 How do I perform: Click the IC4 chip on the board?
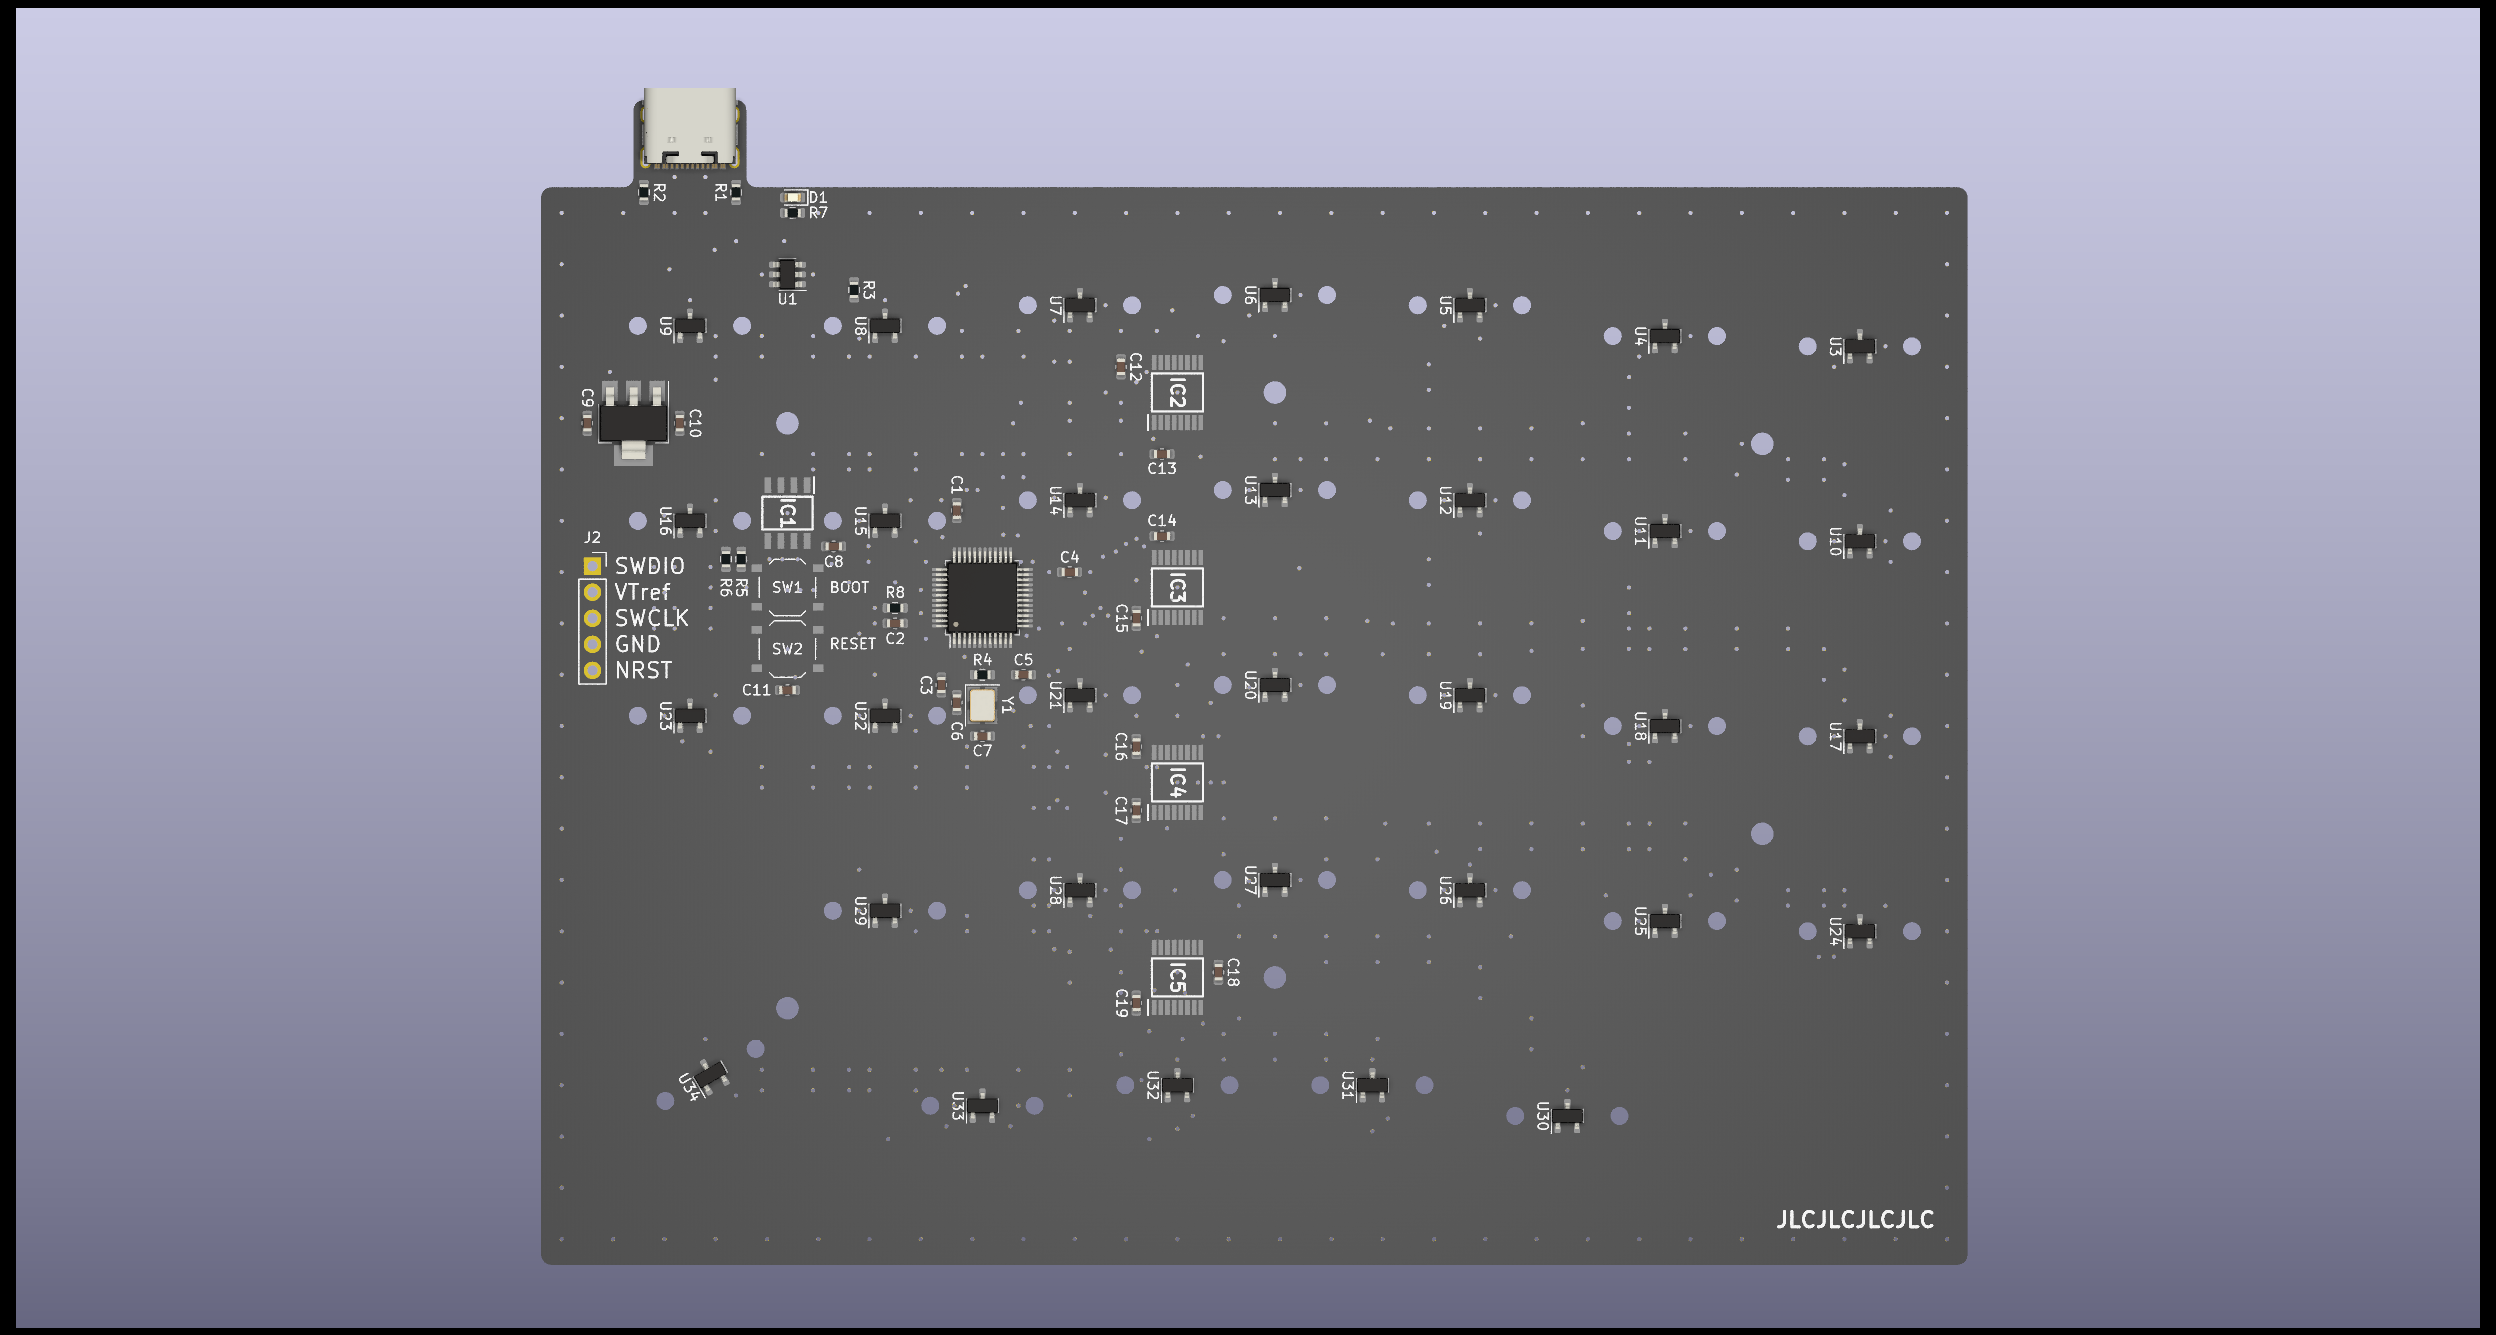tap(1176, 783)
